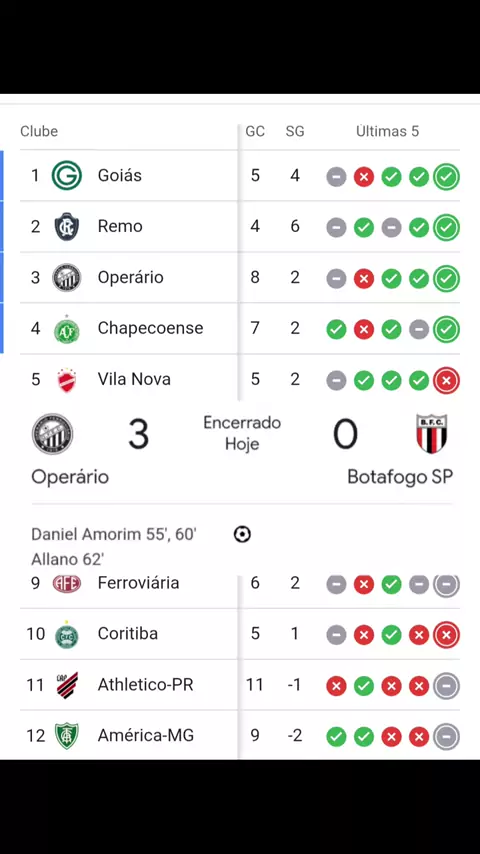Viewport: 480px width, 854px height.
Task: Open the Chapecoense team name link
Action: click(150, 328)
